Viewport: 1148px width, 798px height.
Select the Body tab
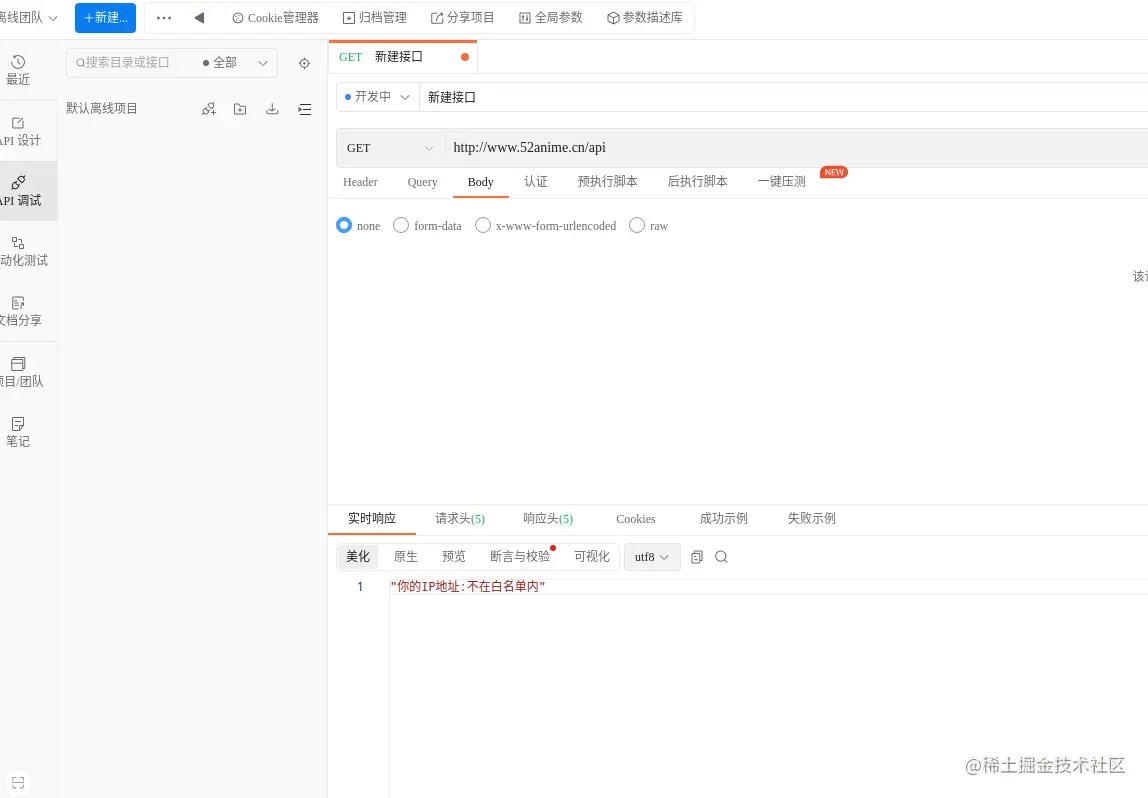[x=480, y=182]
